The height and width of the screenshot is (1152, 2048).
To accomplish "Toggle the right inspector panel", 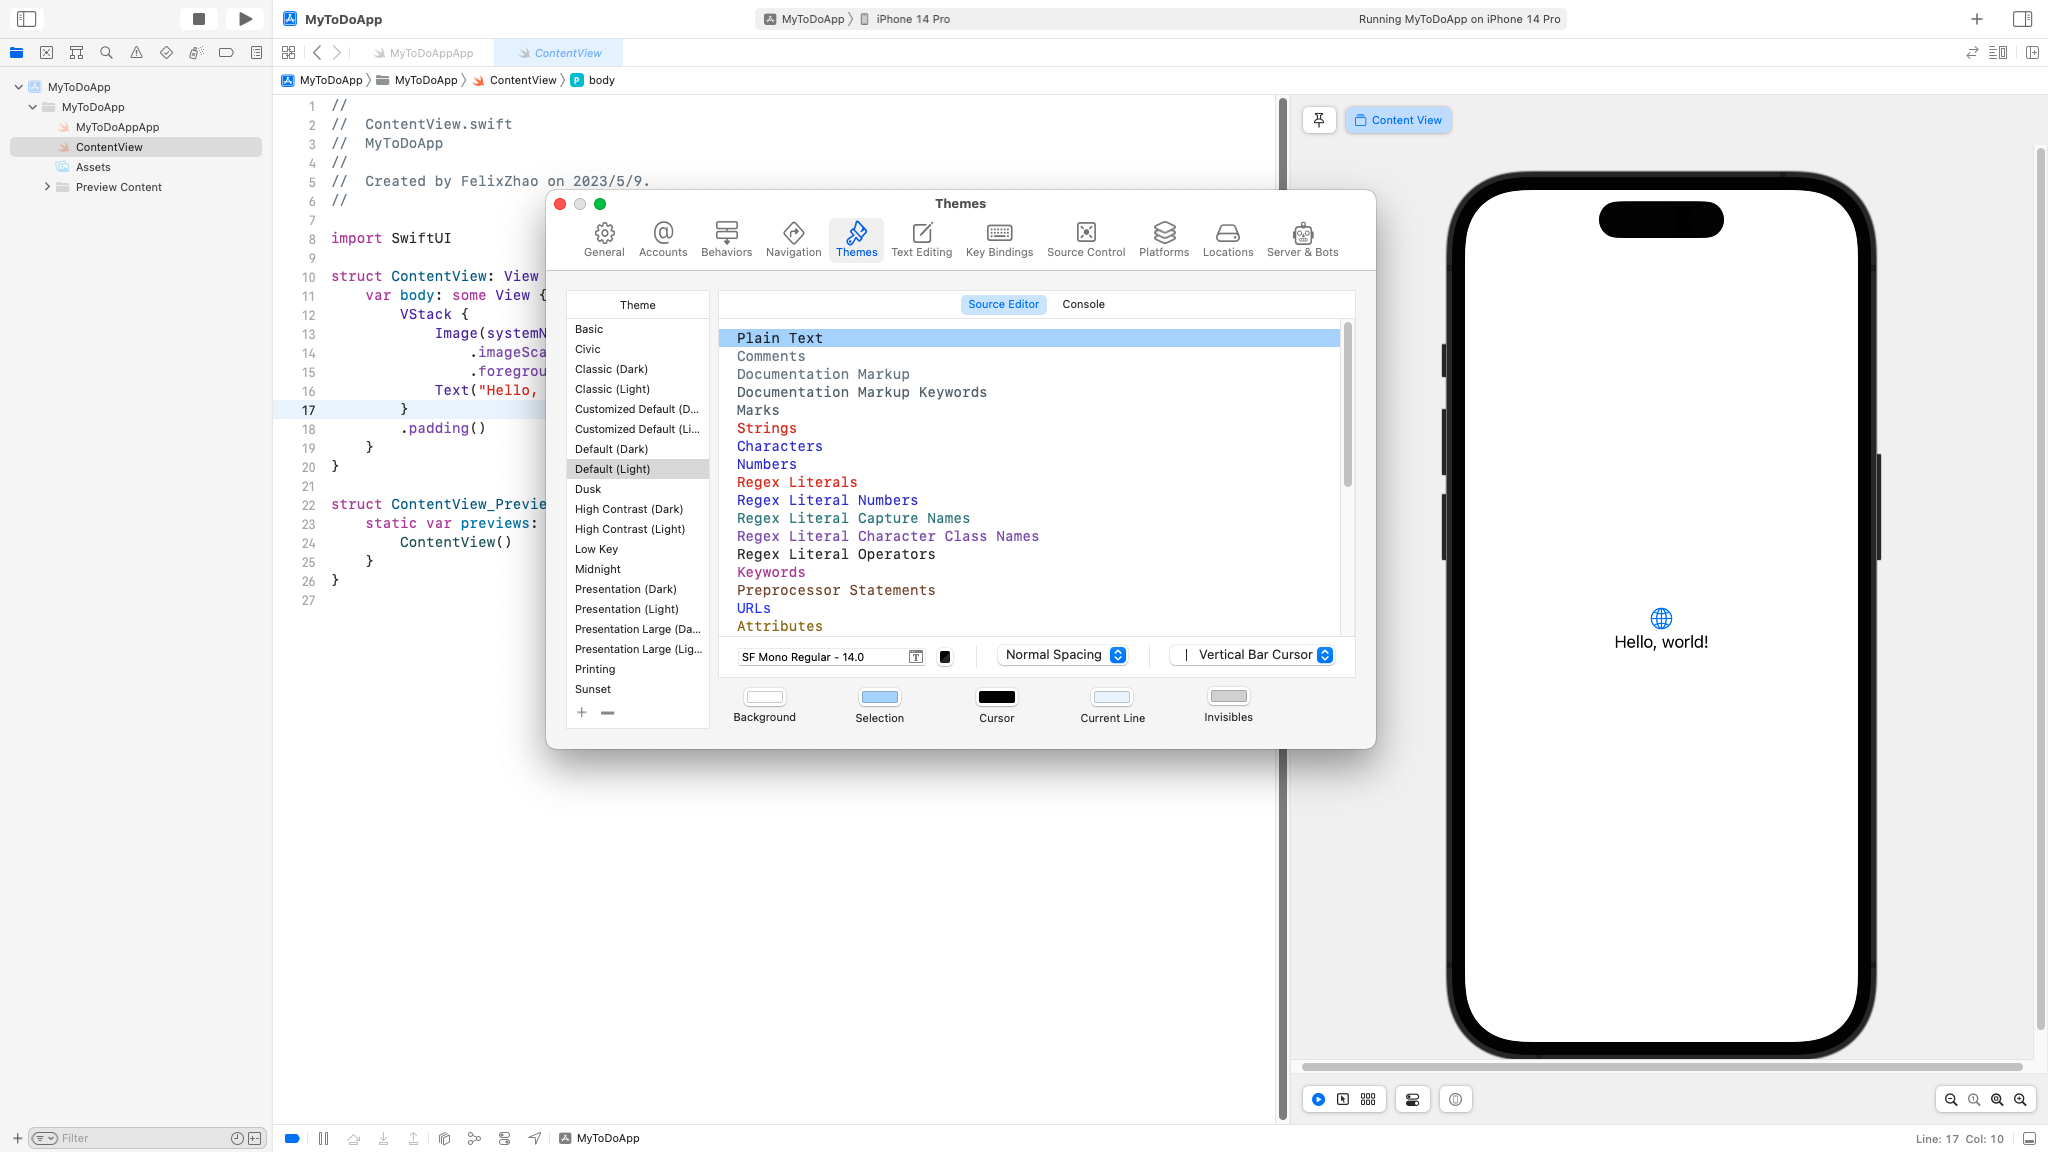I will pyautogui.click(x=2022, y=19).
